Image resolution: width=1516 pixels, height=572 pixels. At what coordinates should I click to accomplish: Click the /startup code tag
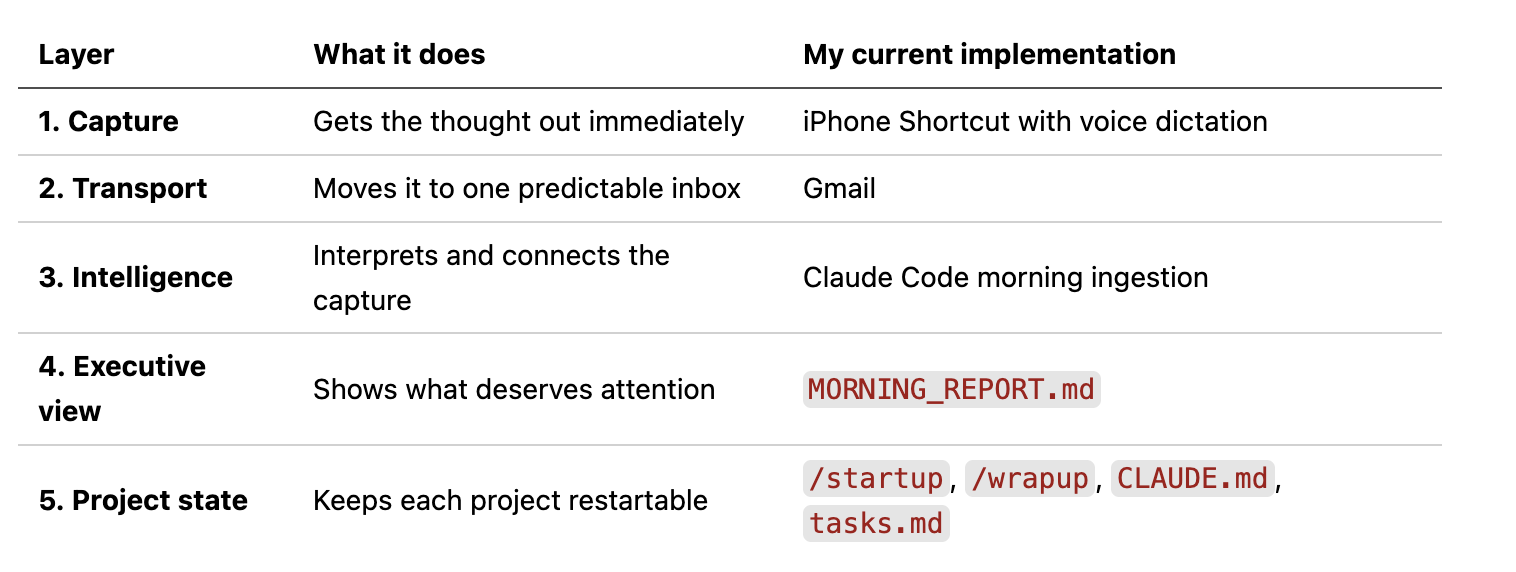[x=875, y=479]
